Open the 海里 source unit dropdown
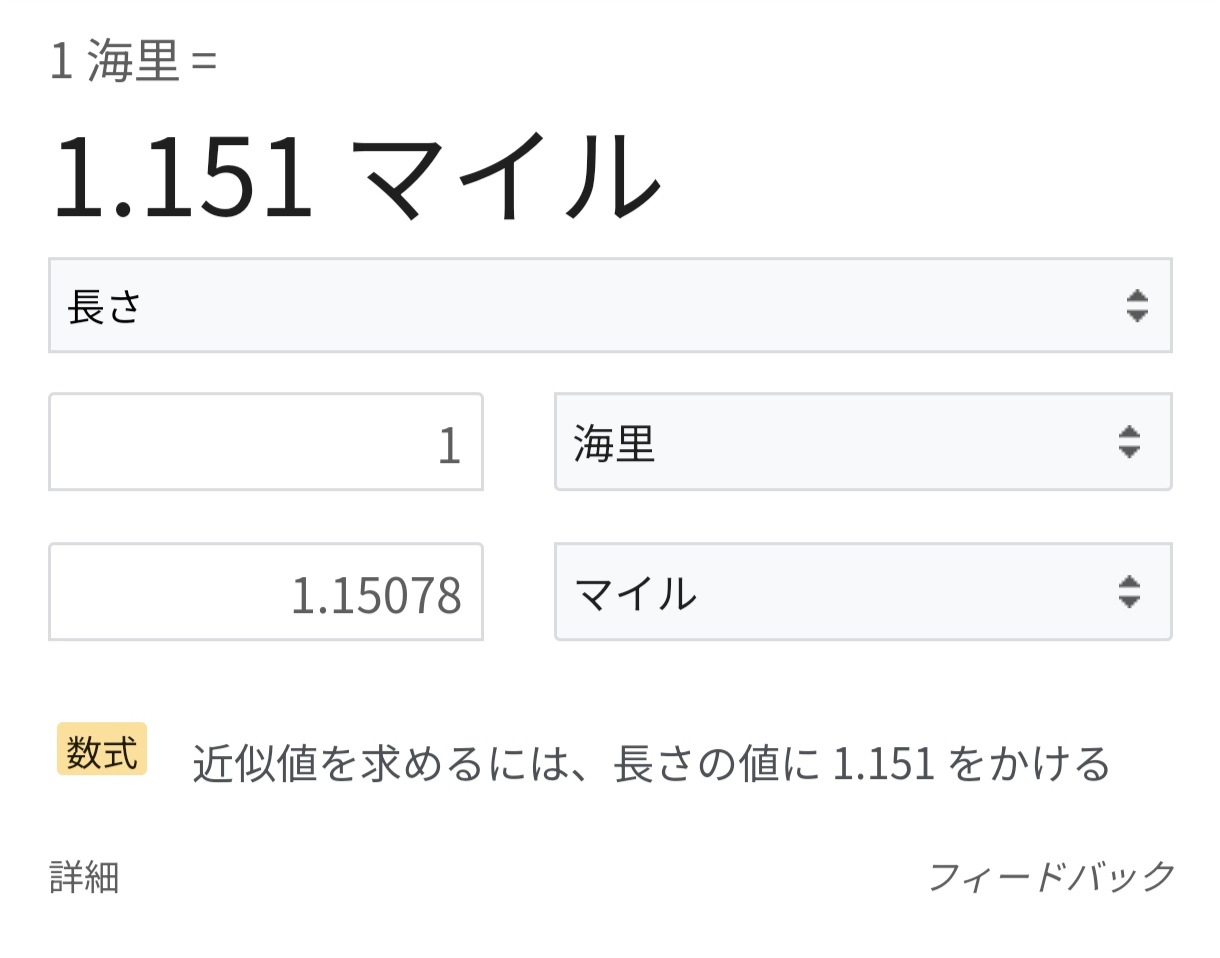The width and height of the screenshot is (1220, 958). click(862, 442)
